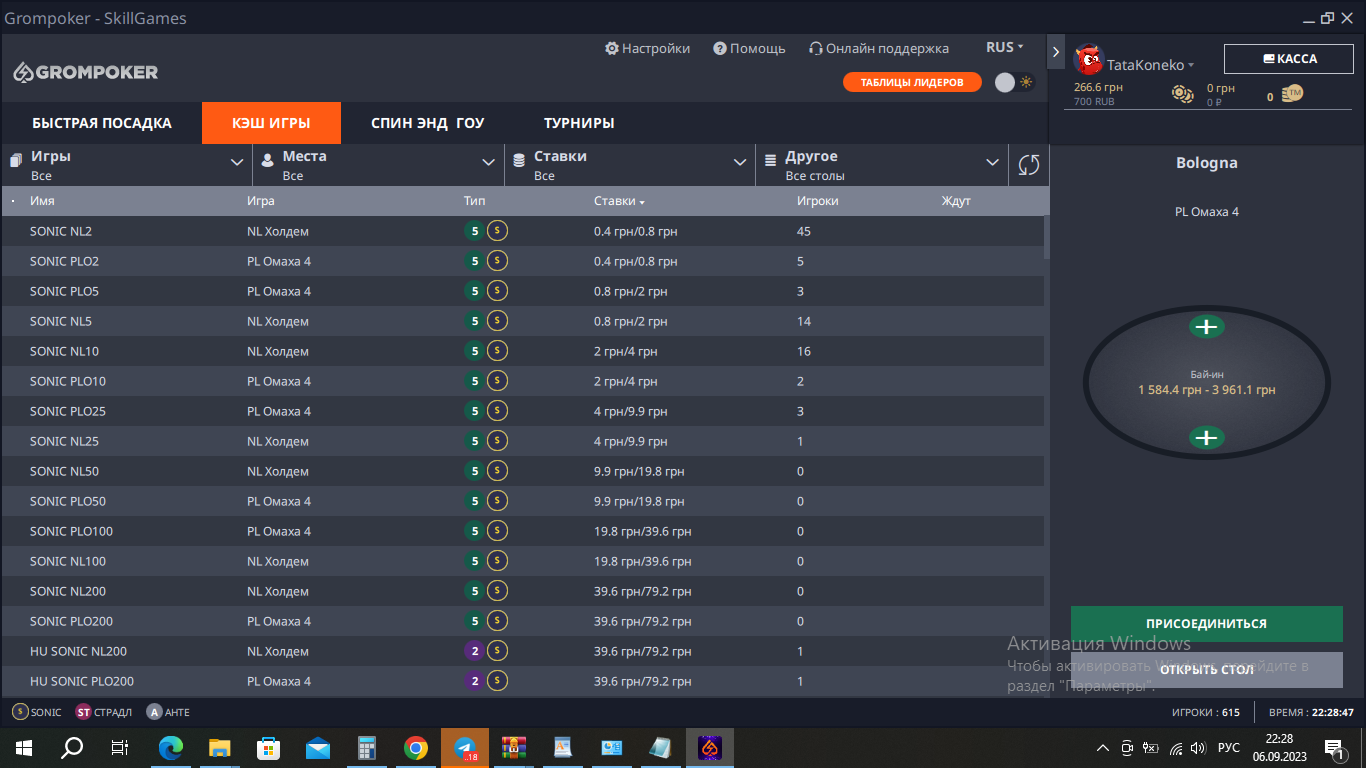Take the bottom seat plus button

click(1207, 437)
